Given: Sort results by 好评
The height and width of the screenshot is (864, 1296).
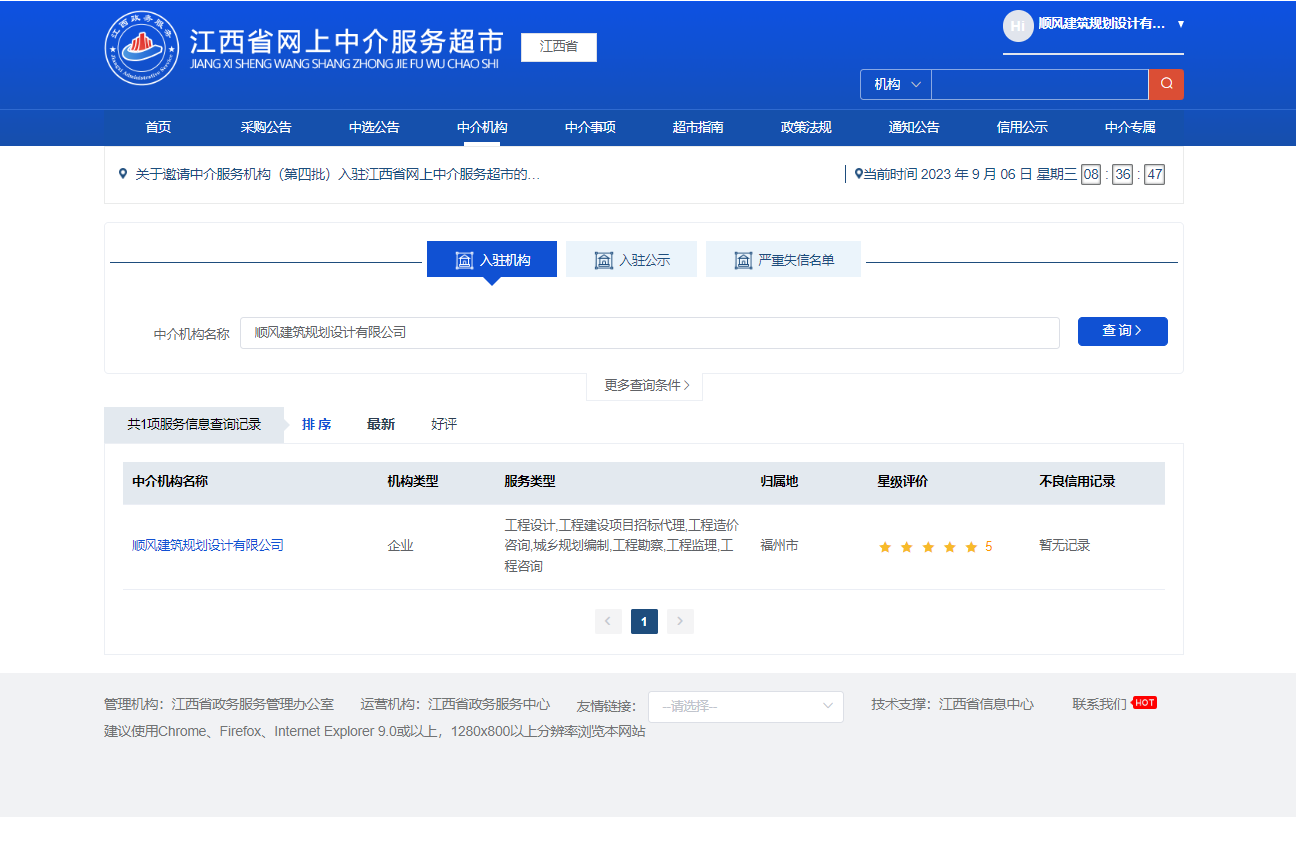Looking at the screenshot, I should pyautogui.click(x=444, y=425).
